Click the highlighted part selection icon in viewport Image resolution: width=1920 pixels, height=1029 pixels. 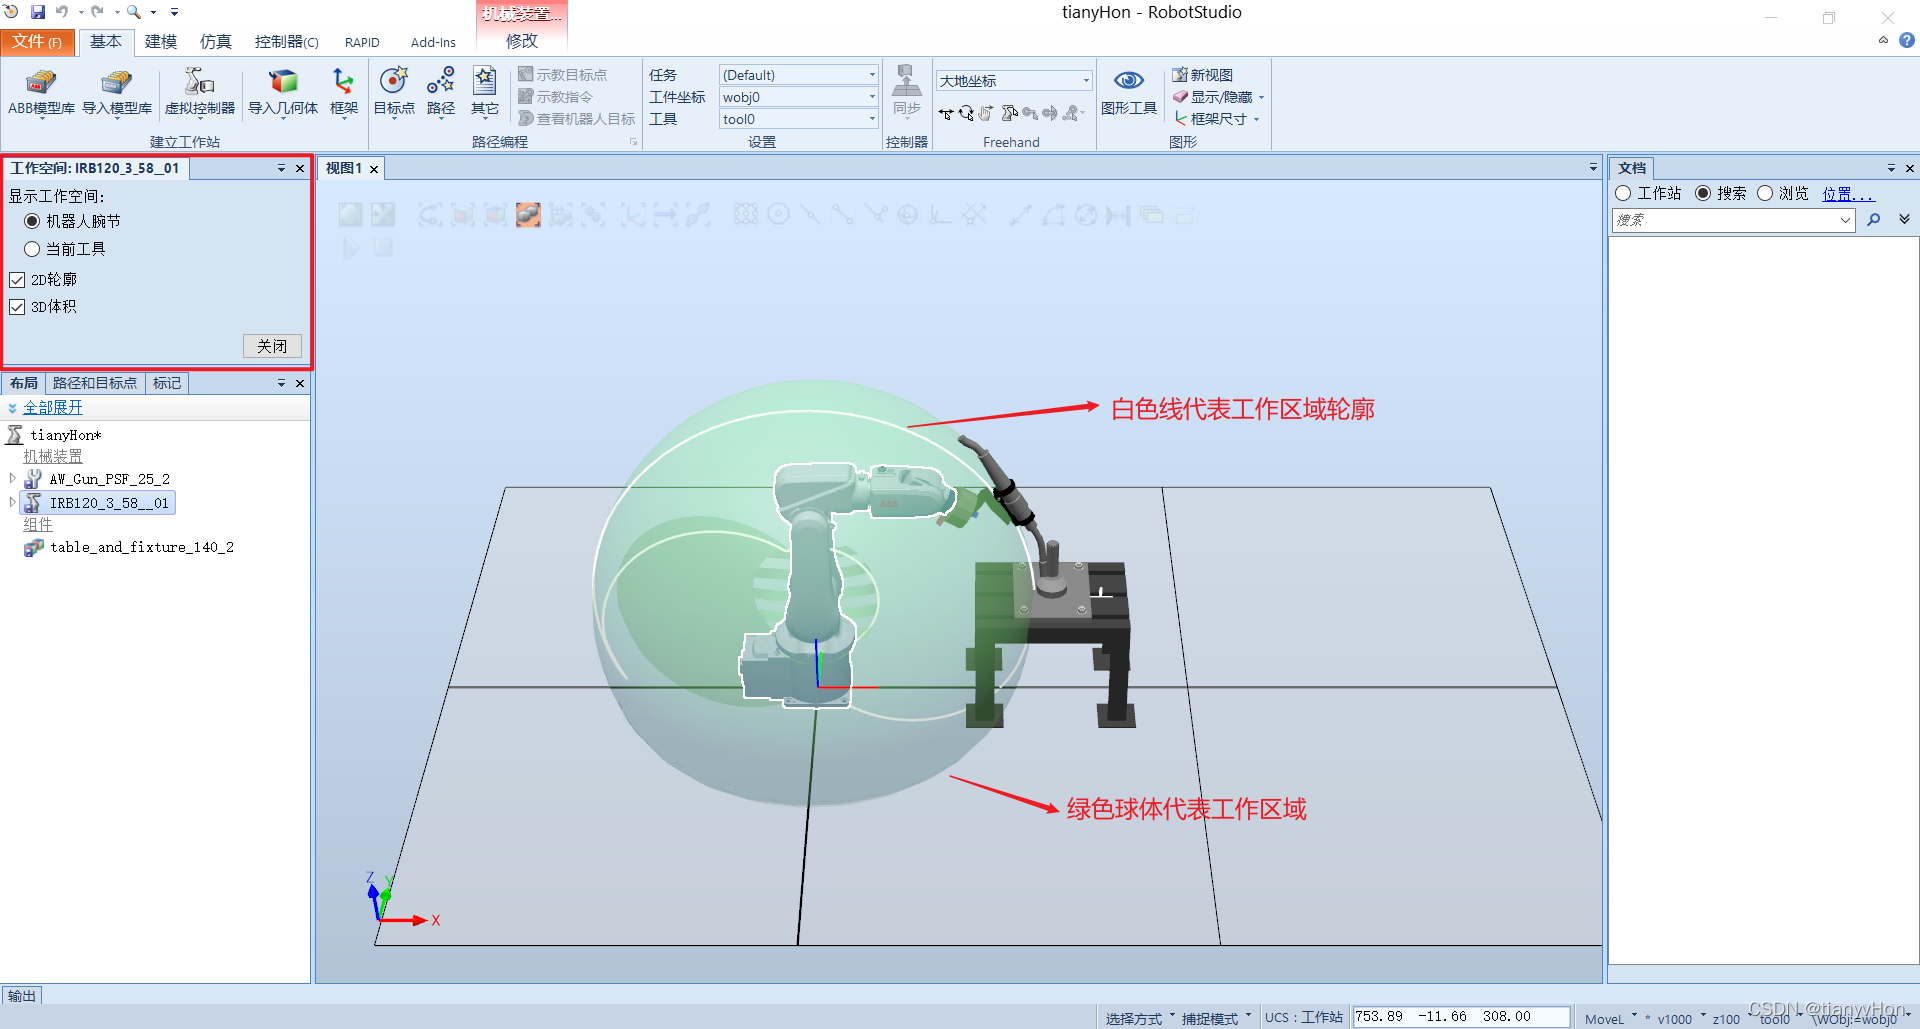tap(528, 214)
